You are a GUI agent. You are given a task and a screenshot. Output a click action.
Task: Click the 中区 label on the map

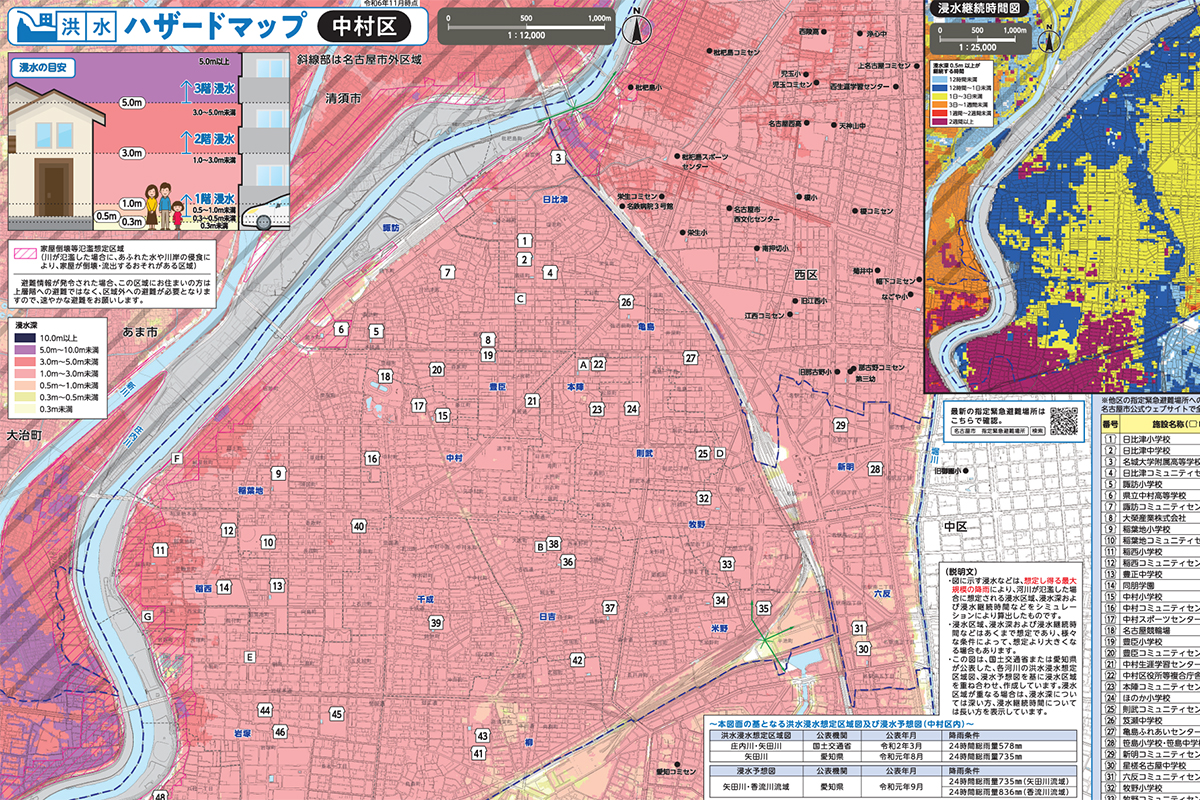click(x=956, y=525)
